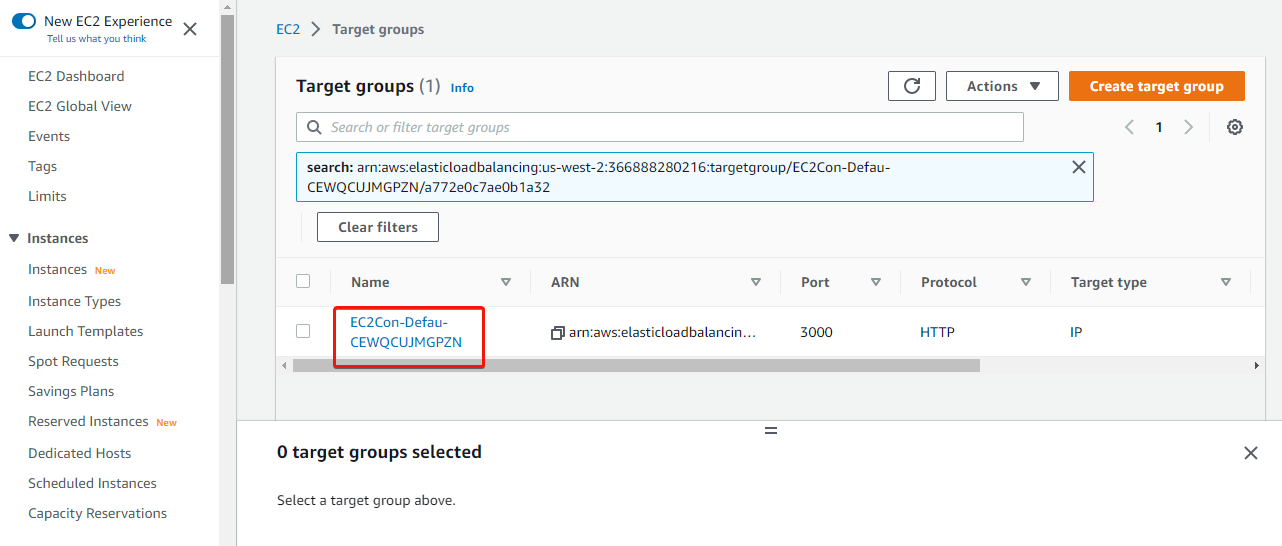Image resolution: width=1282 pixels, height=546 pixels.
Task: Open the 'Tell us what you think' link
Action: pyautogui.click(x=97, y=39)
